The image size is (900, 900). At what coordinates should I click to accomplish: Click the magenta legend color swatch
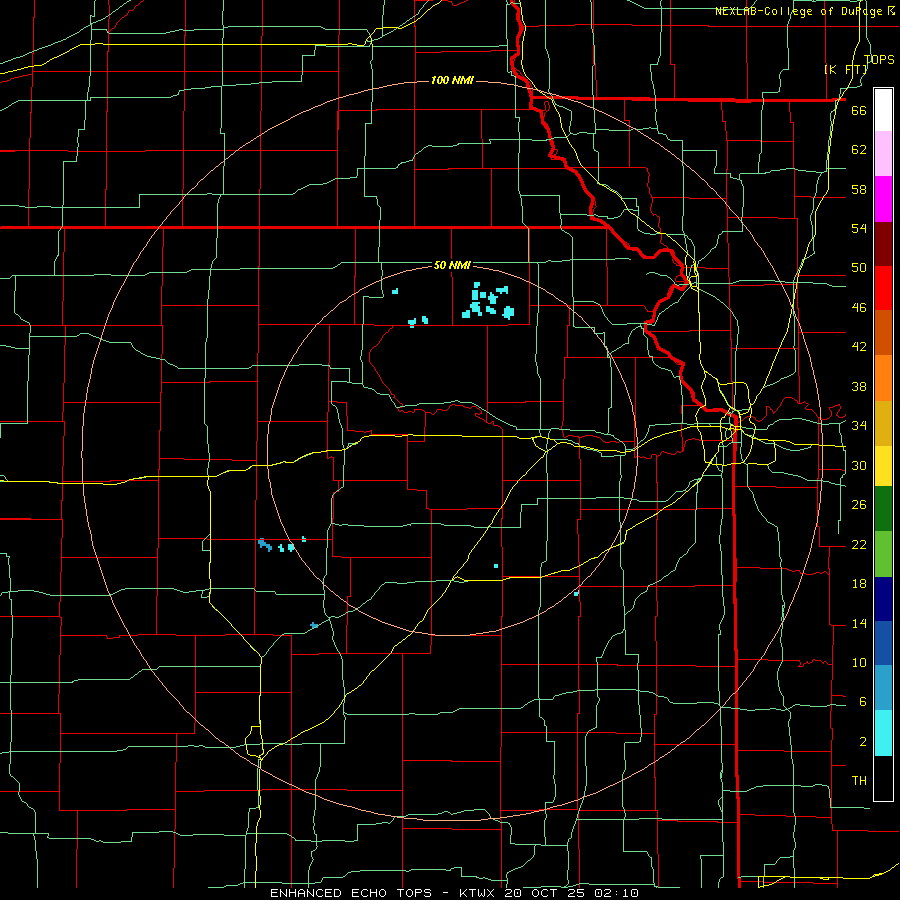883,199
